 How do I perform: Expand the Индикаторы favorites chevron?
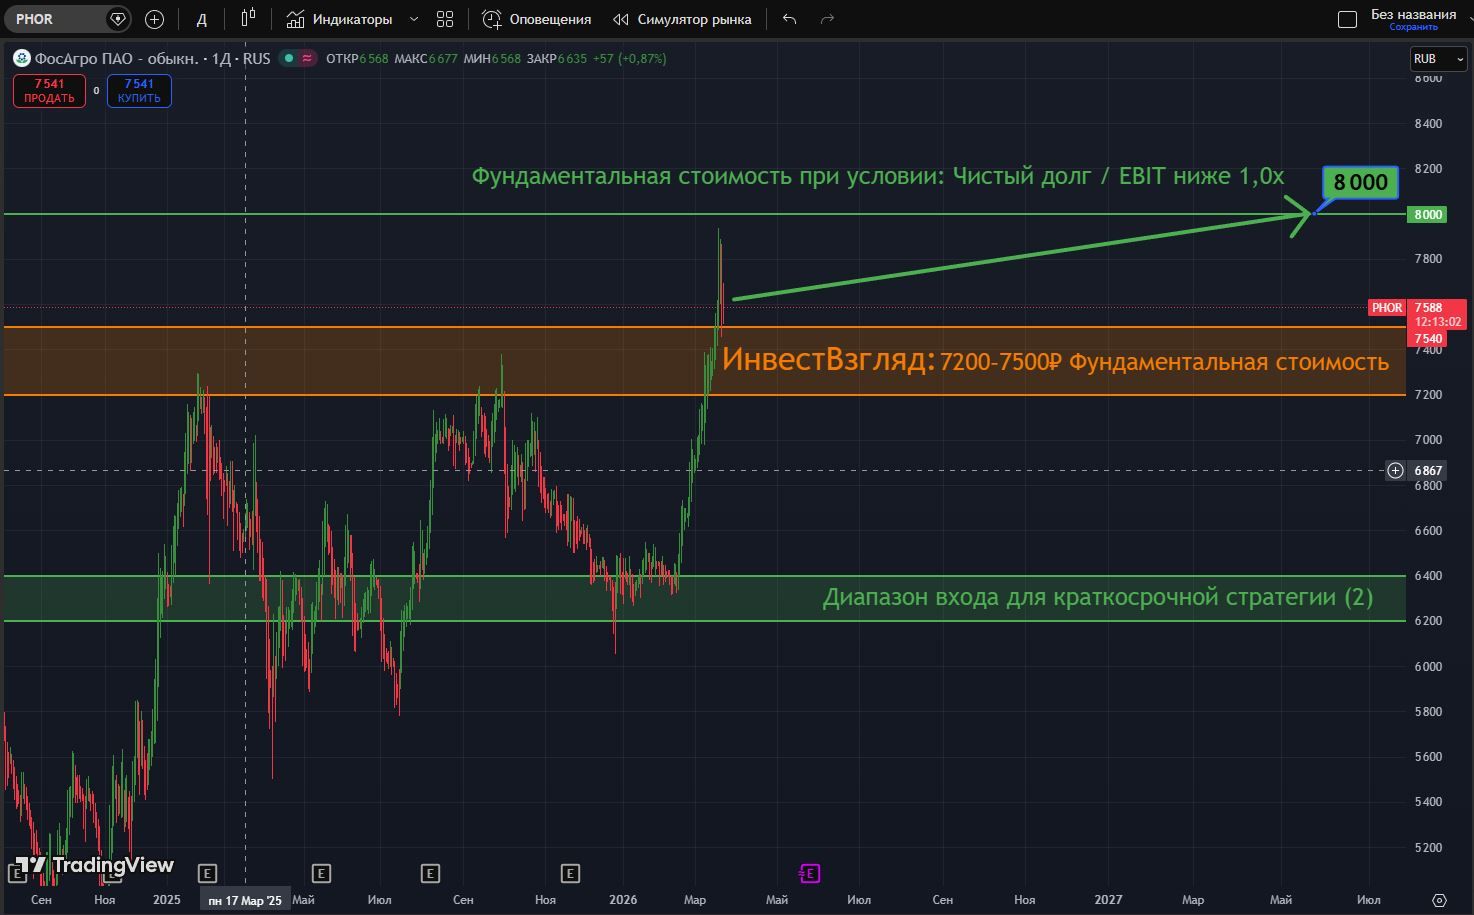tap(414, 19)
